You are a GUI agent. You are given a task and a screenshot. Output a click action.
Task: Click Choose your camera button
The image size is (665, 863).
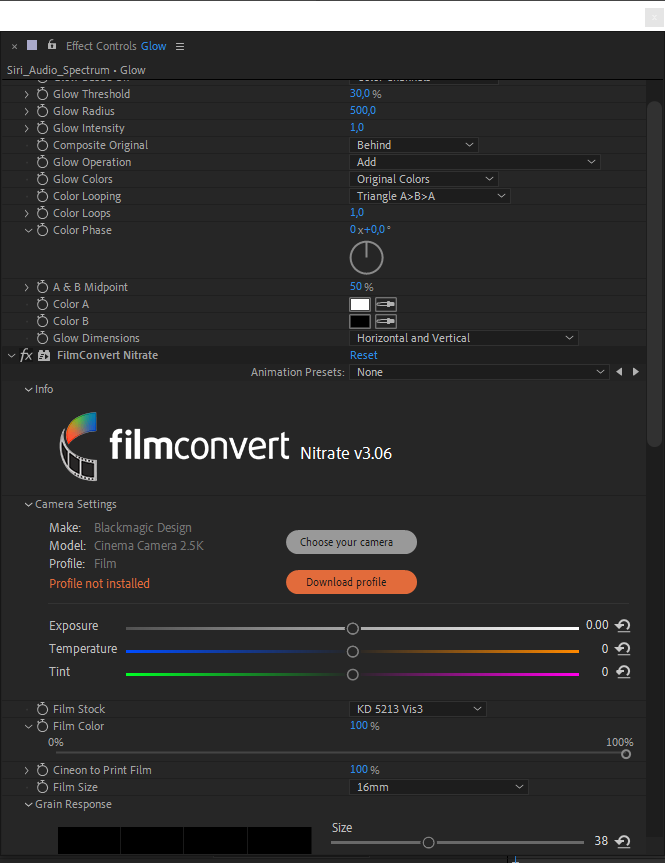pyautogui.click(x=351, y=542)
